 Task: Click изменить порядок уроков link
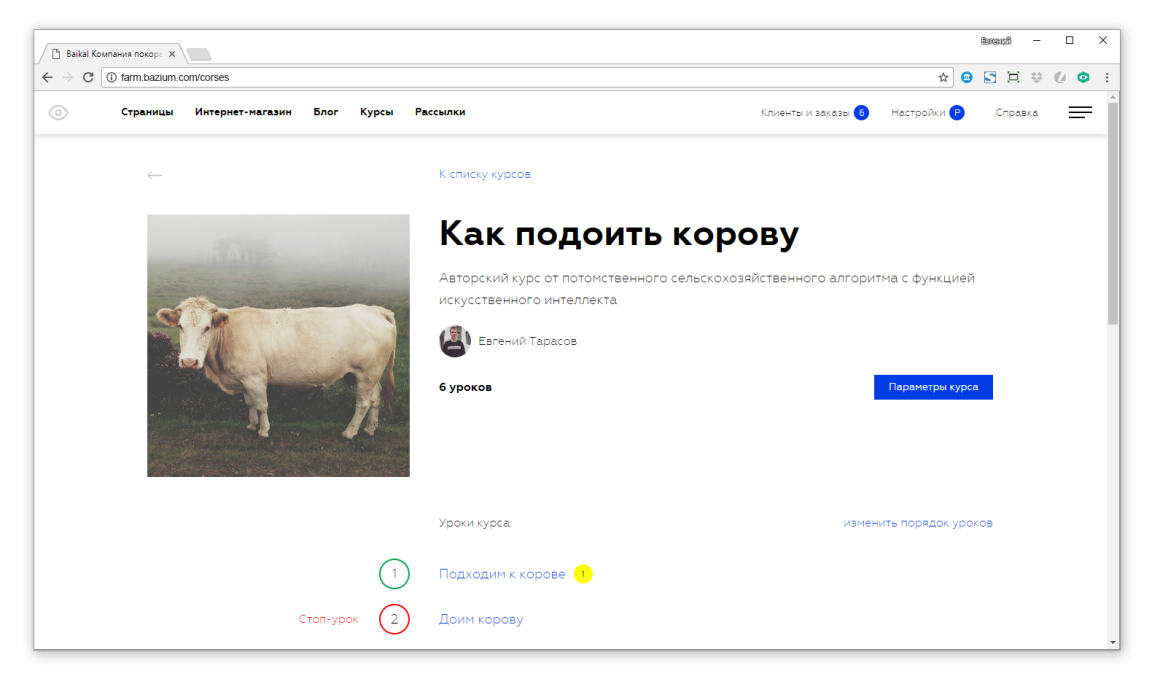tap(918, 523)
